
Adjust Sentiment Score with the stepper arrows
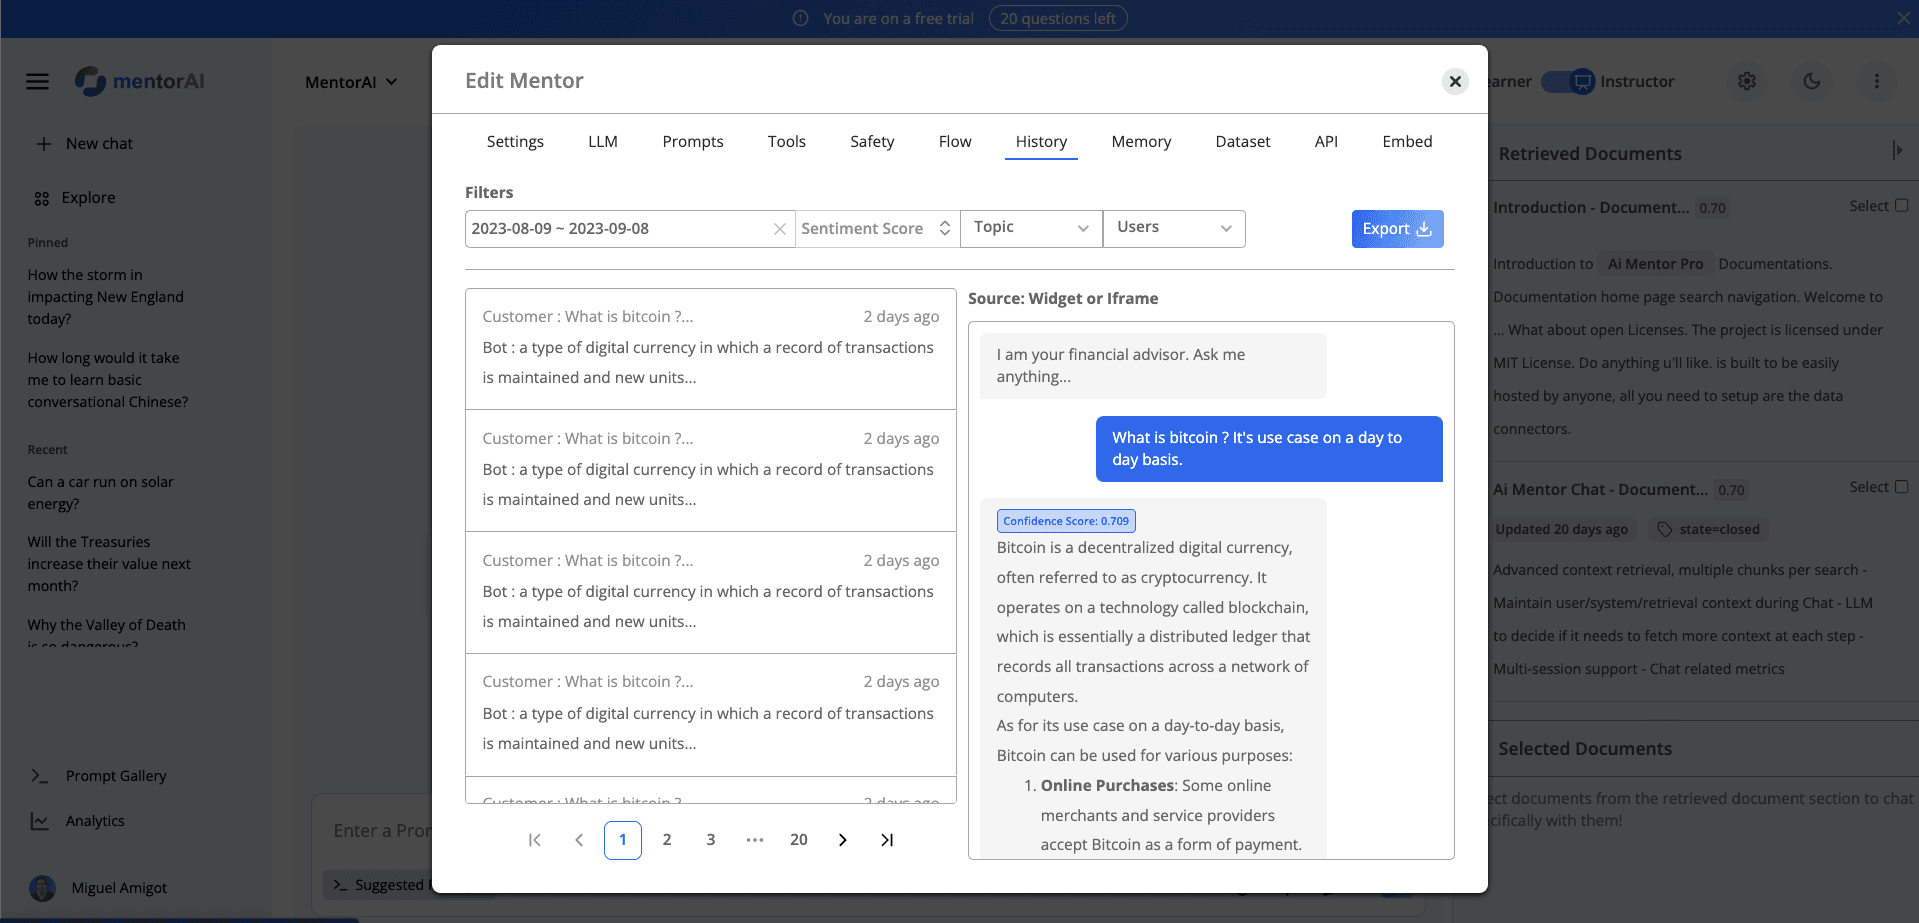tap(944, 228)
